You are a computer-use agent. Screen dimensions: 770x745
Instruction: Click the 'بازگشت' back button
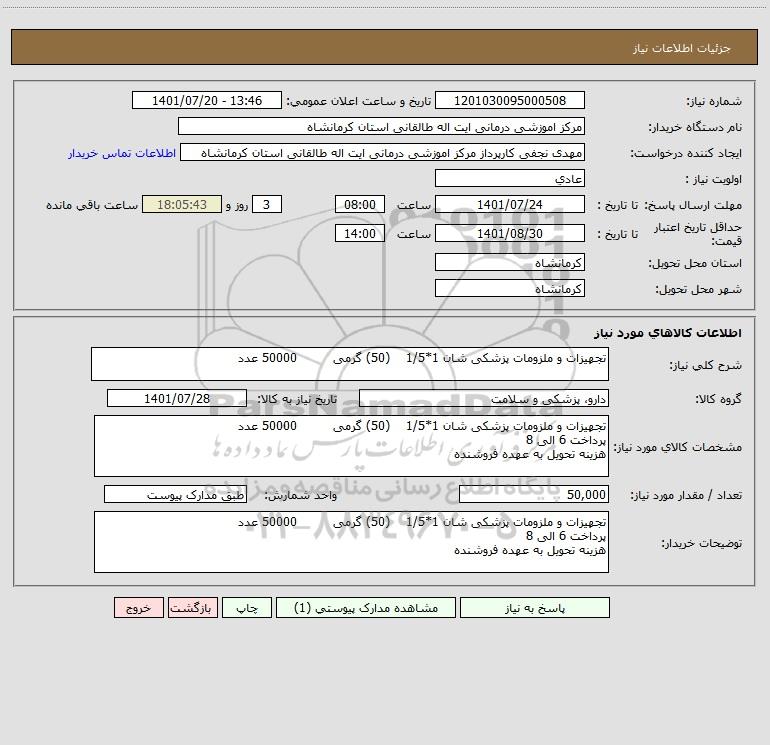point(192,608)
